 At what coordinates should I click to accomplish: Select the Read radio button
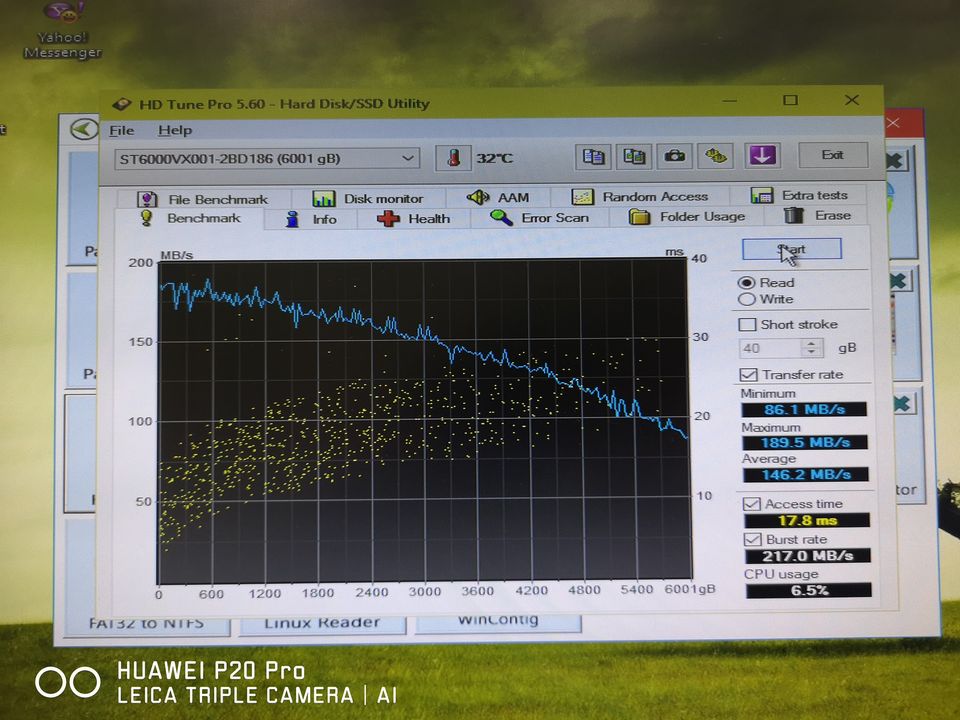746,283
